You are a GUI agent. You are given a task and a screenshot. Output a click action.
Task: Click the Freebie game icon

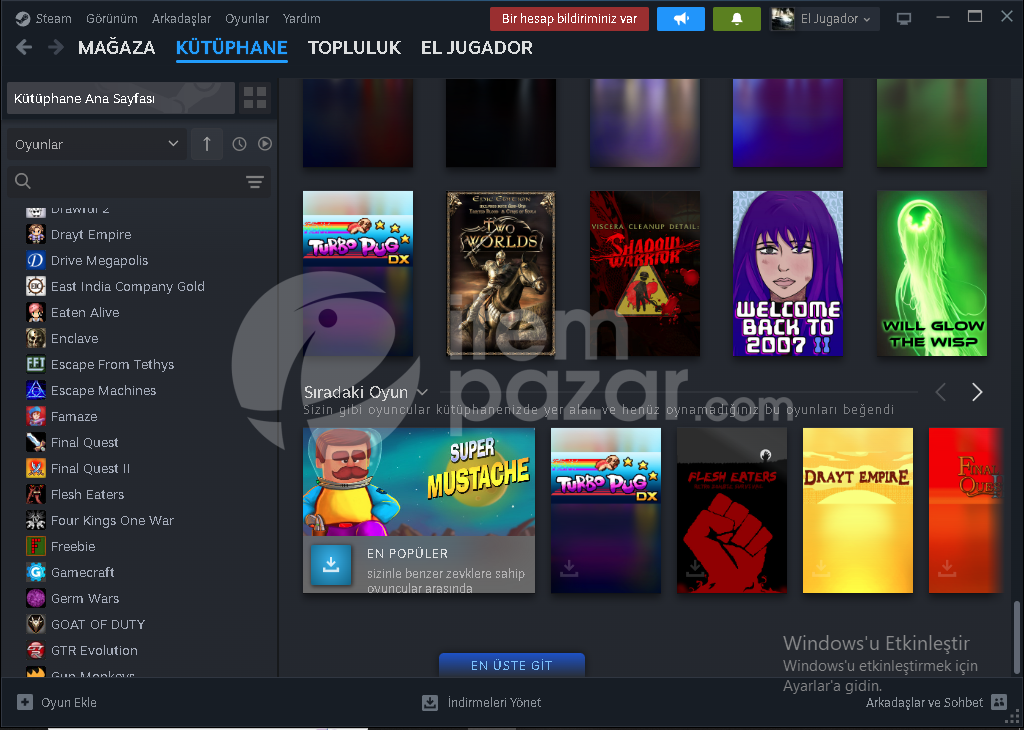coord(35,546)
